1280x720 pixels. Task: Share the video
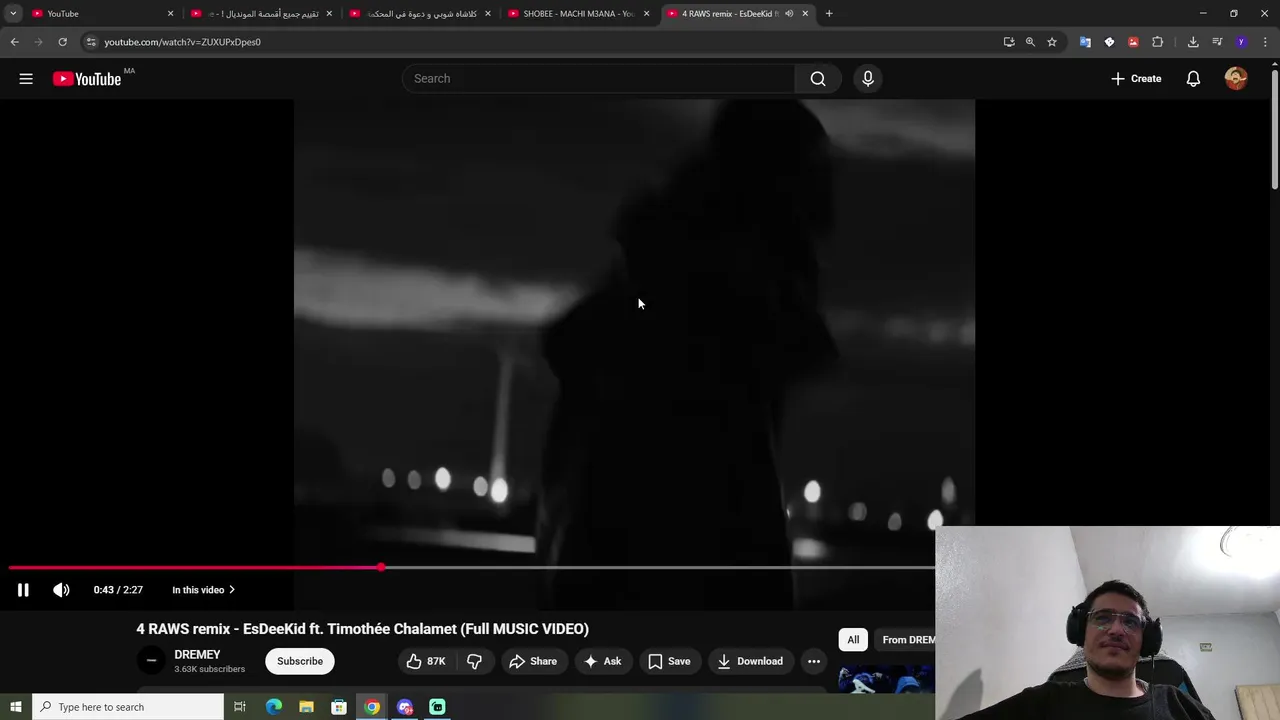coord(533,661)
